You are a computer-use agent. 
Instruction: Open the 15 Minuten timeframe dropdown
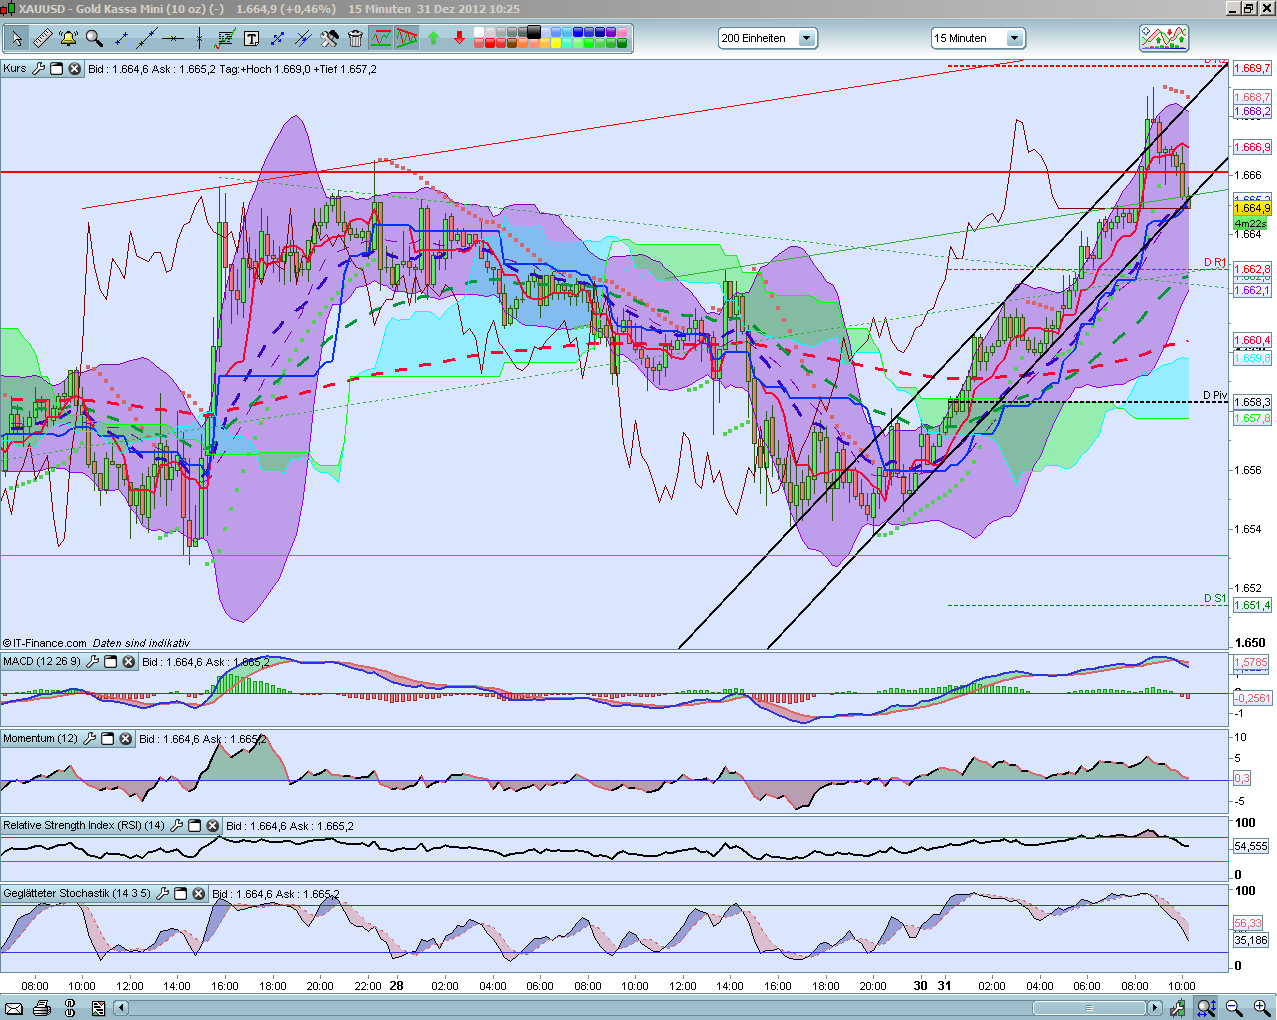coord(978,38)
